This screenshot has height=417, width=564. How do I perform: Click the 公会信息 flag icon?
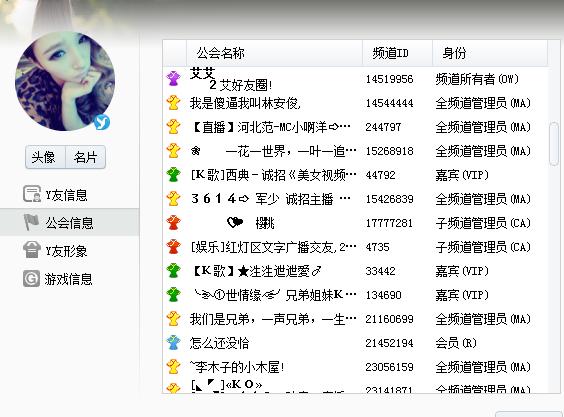[x=31, y=222]
